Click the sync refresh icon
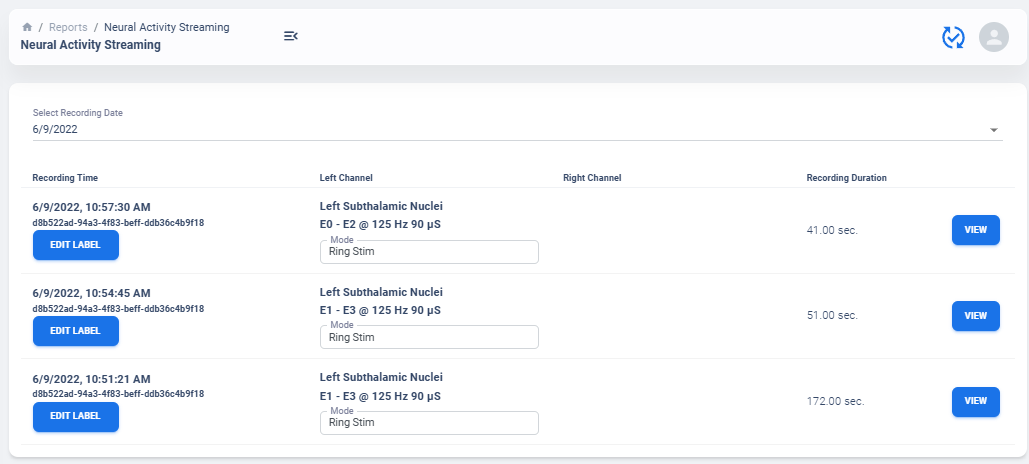The width and height of the screenshot is (1029, 464). (x=953, y=37)
